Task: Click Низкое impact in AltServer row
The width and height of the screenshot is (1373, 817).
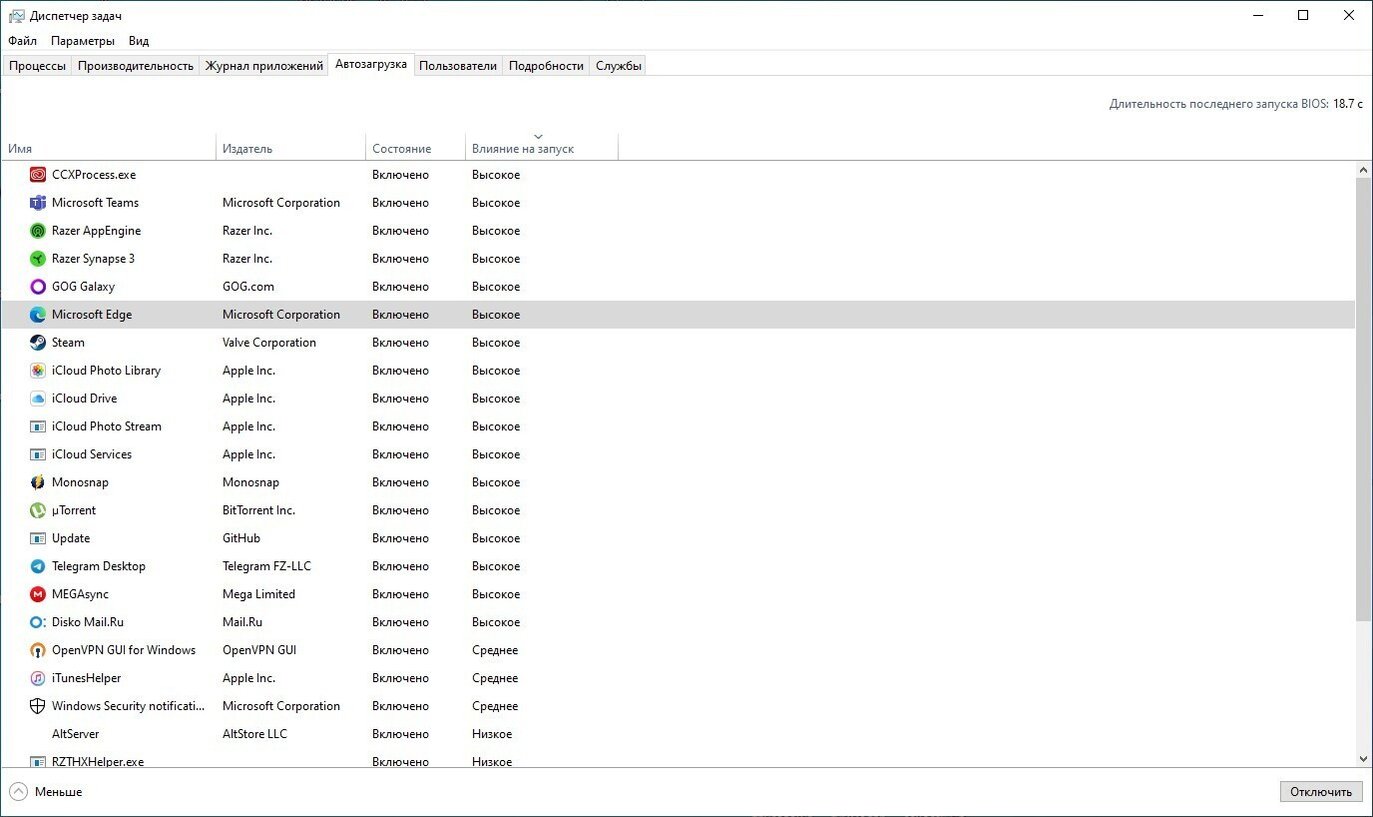Action: point(492,734)
